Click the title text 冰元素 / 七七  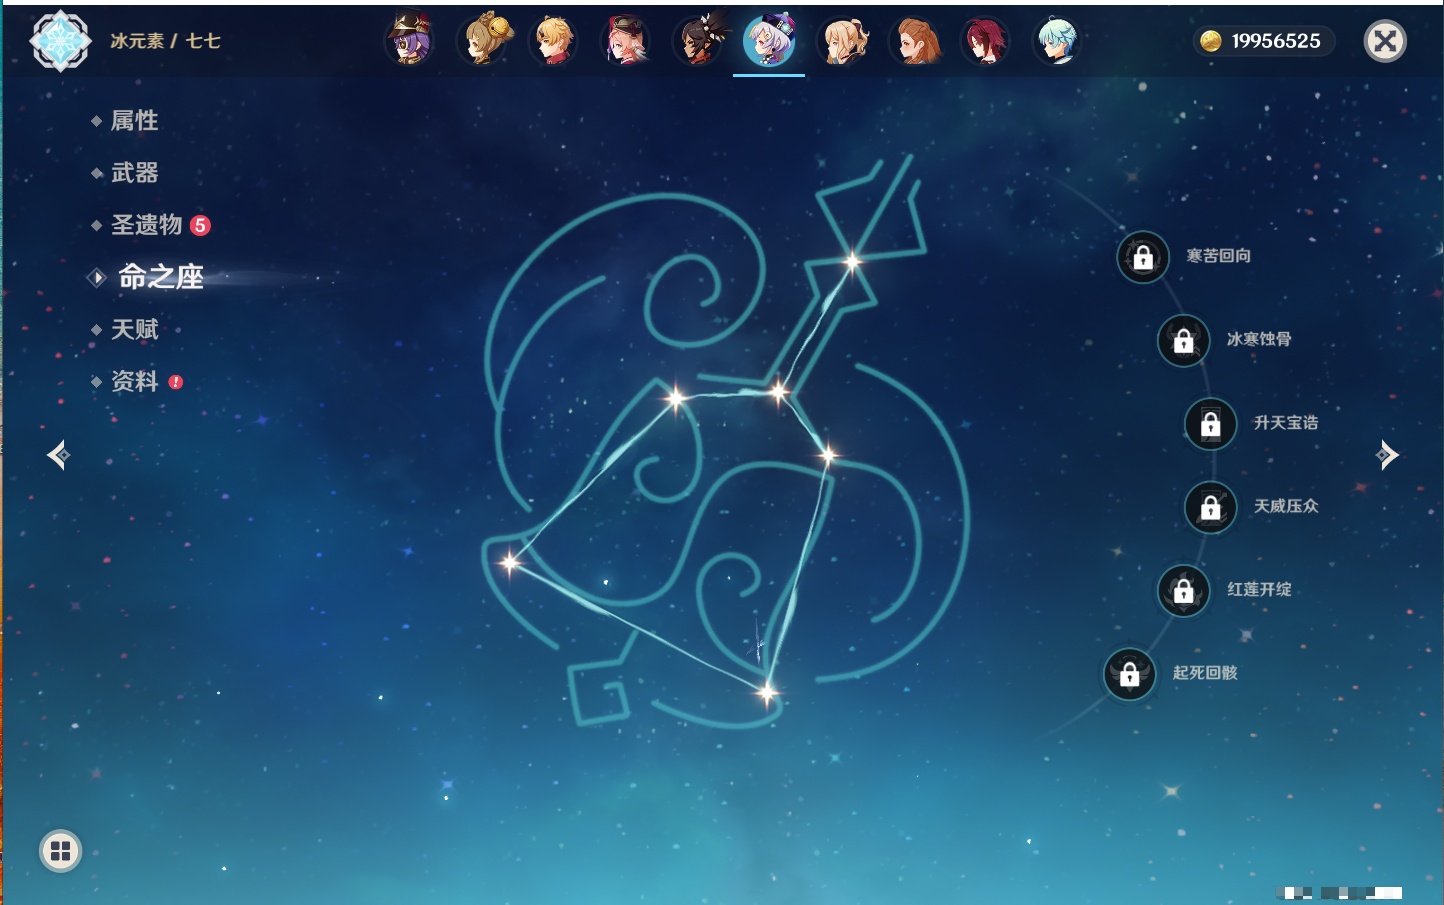[x=165, y=41]
